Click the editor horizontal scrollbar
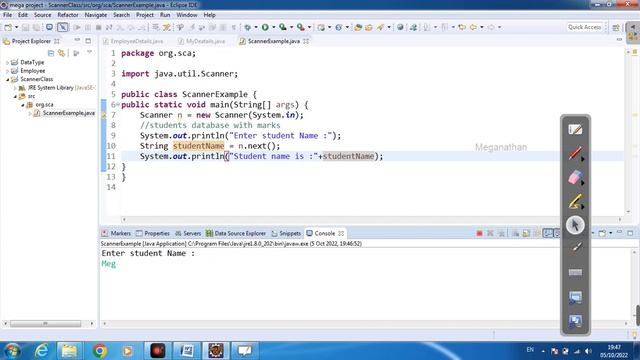Image resolution: width=640 pixels, height=360 pixels. [371, 220]
